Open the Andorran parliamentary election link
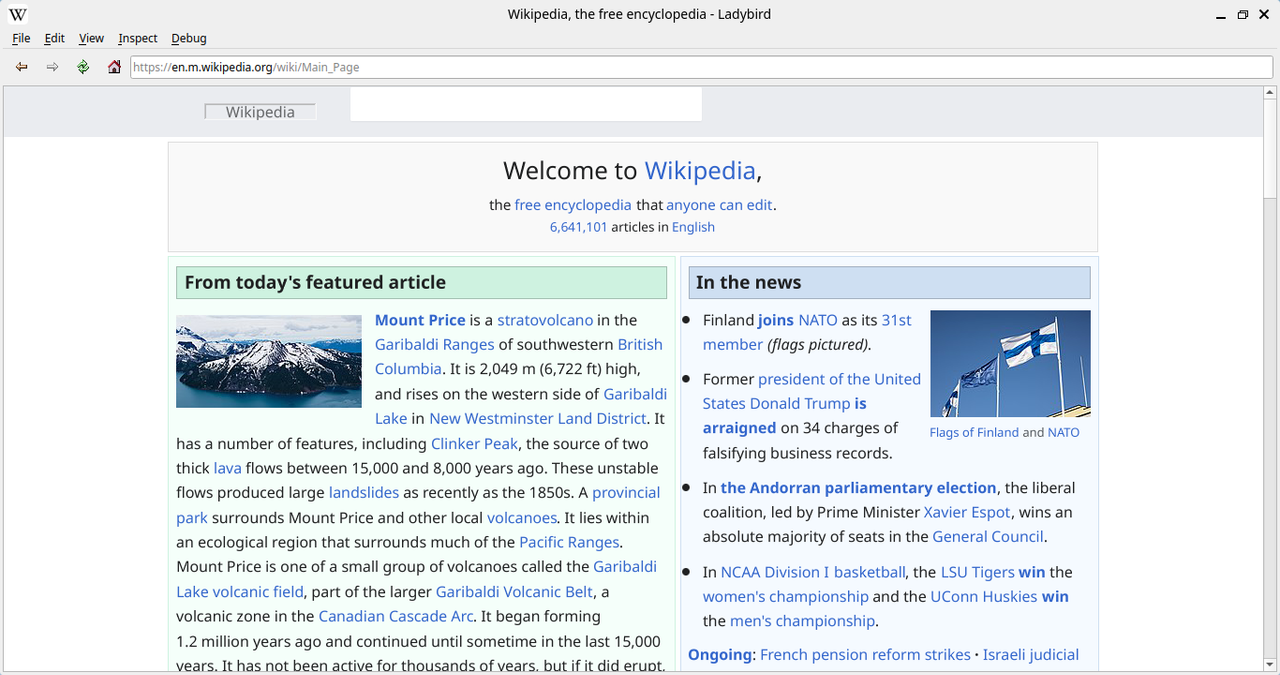Image resolution: width=1280 pixels, height=675 pixels. [x=858, y=488]
